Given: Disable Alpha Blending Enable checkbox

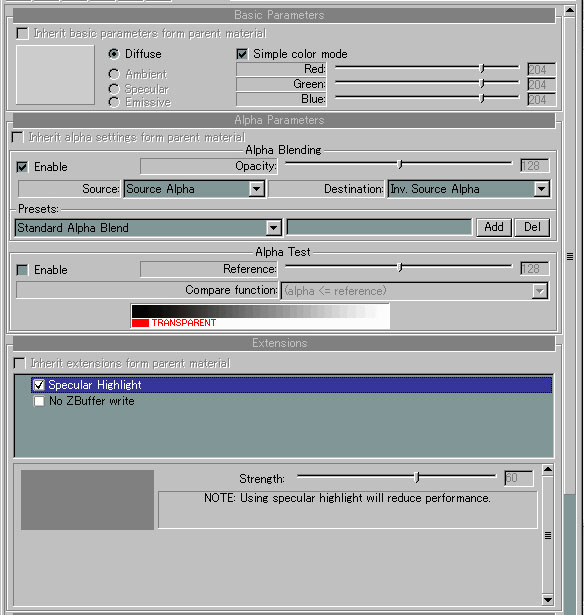Looking at the screenshot, I should point(22,167).
